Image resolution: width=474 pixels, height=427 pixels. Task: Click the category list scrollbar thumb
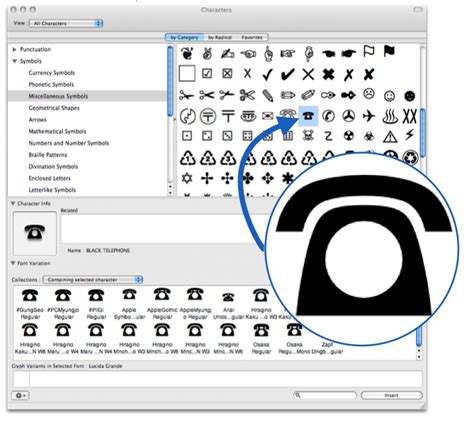[170, 81]
